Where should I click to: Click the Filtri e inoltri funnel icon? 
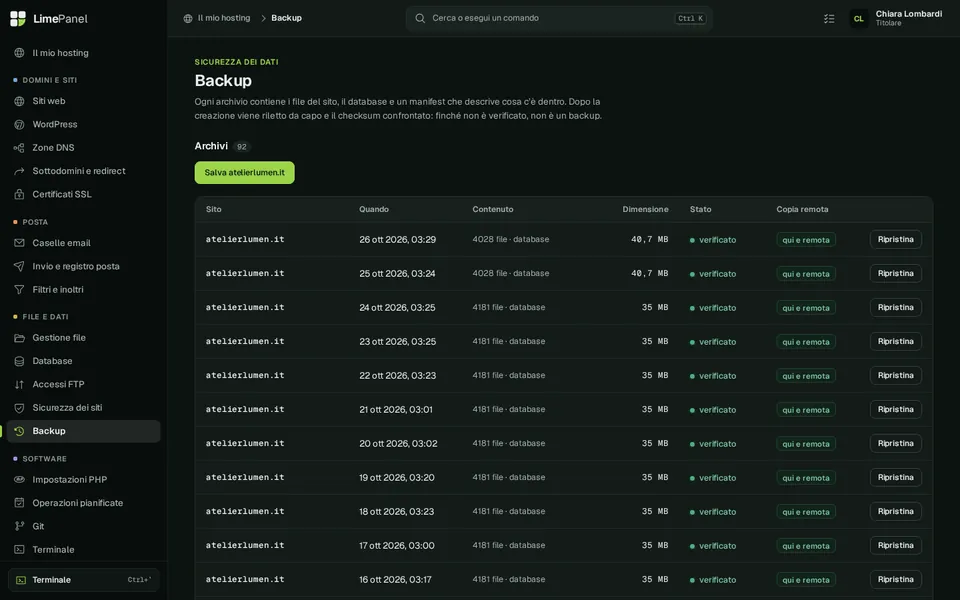(x=20, y=290)
